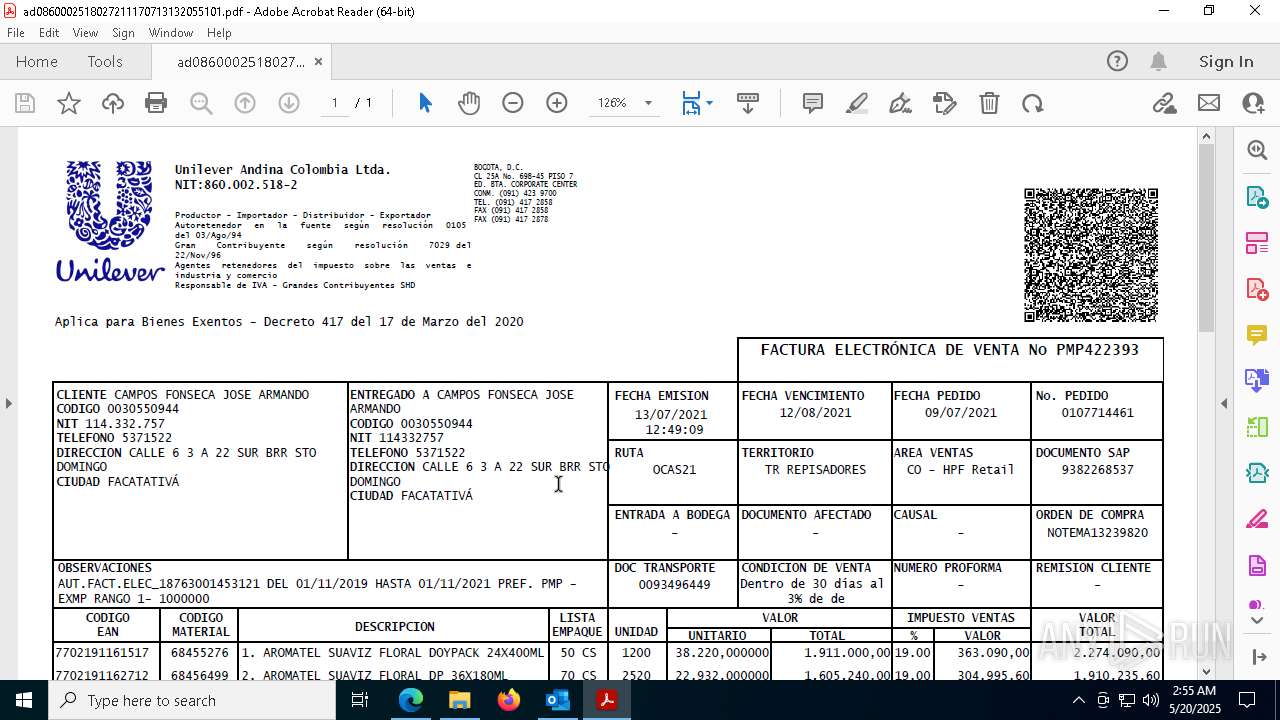
Task: Delete the page using the trash icon
Action: coord(989,103)
